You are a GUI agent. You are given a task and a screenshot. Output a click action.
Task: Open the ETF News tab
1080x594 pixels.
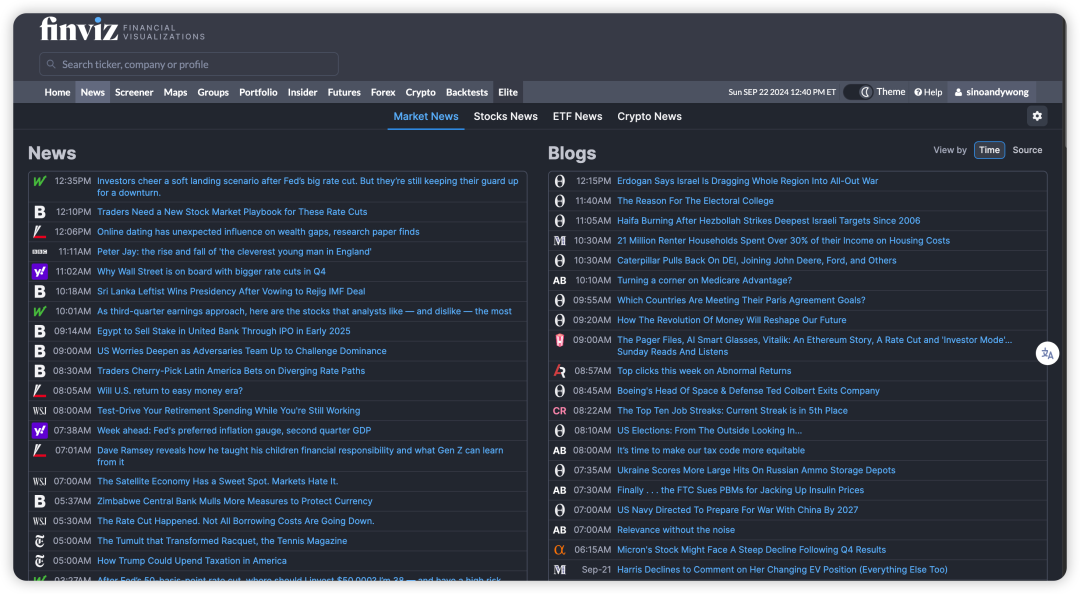click(577, 116)
